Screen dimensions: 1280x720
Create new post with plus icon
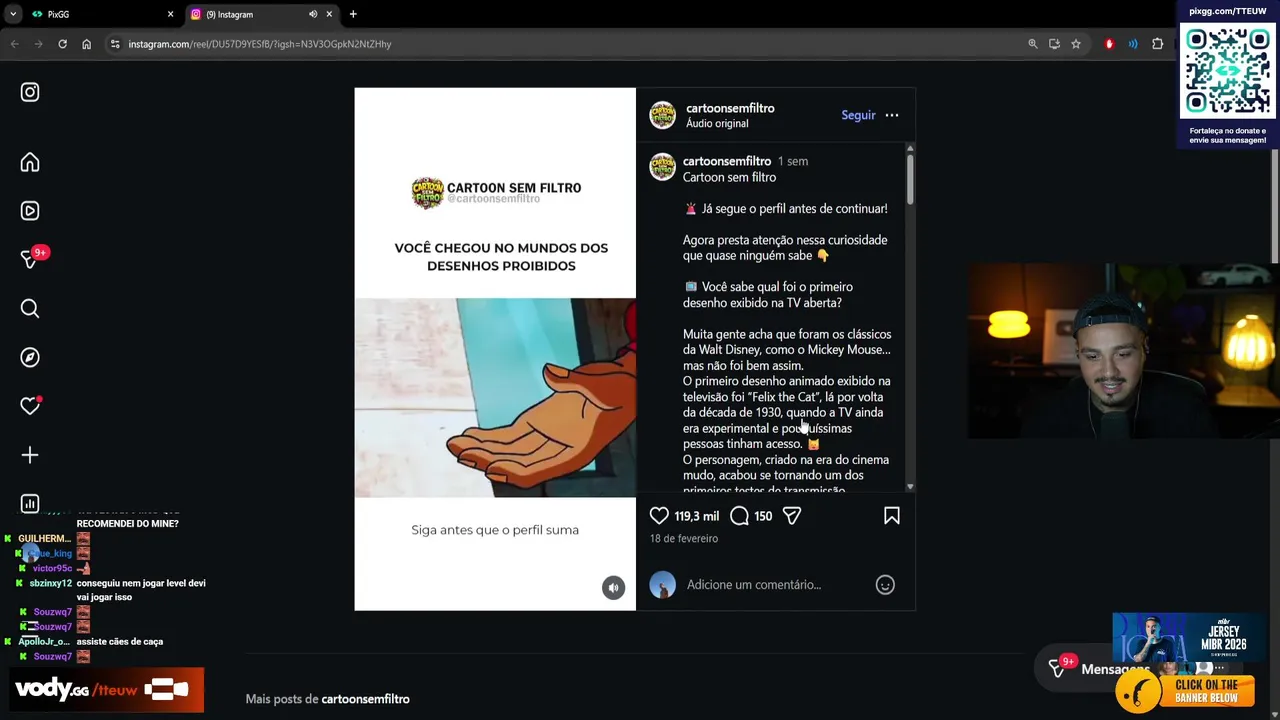pos(30,455)
